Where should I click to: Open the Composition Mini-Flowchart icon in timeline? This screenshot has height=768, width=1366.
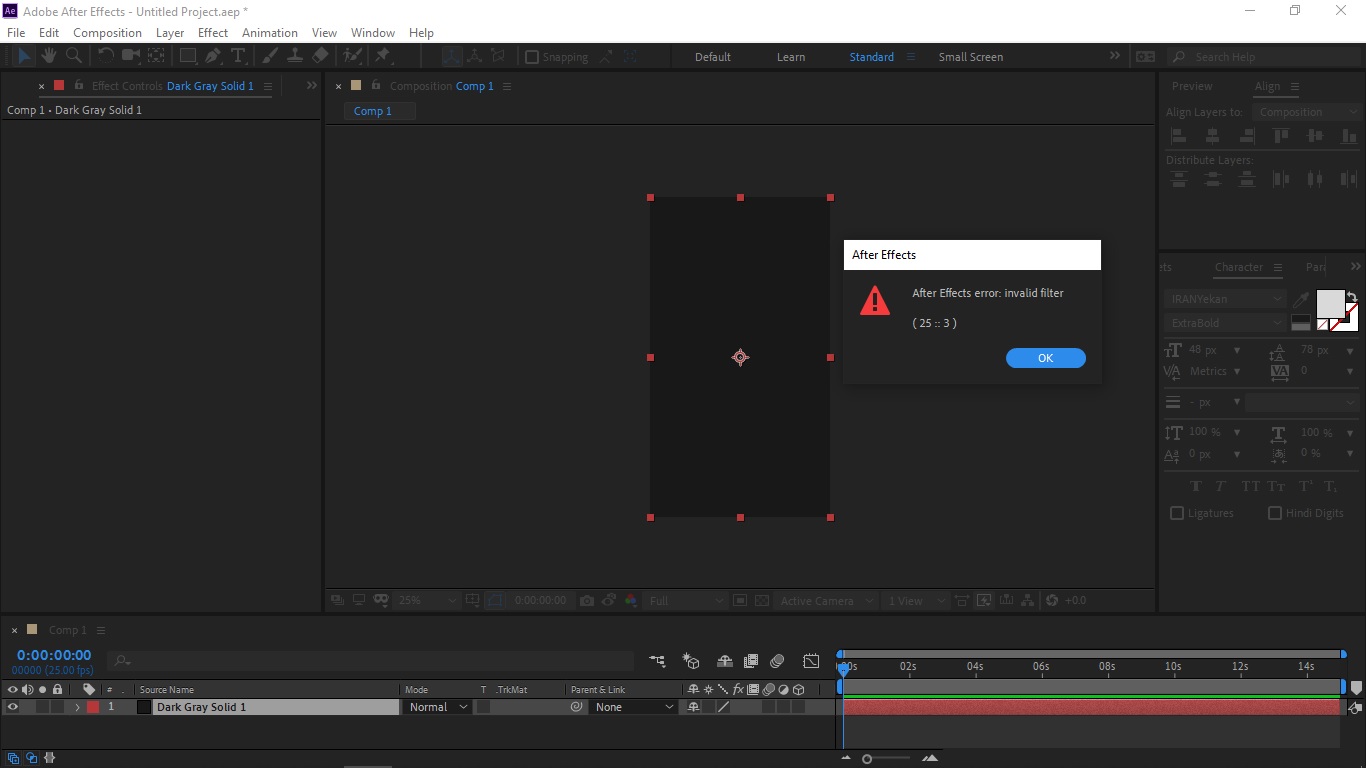point(657,661)
